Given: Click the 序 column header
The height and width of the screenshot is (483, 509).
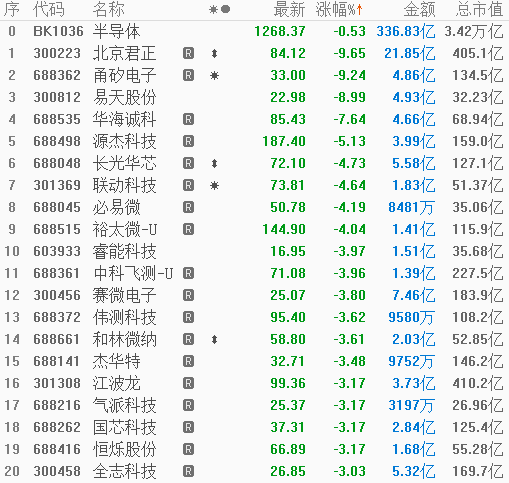Looking at the screenshot, I should click(x=12, y=9).
